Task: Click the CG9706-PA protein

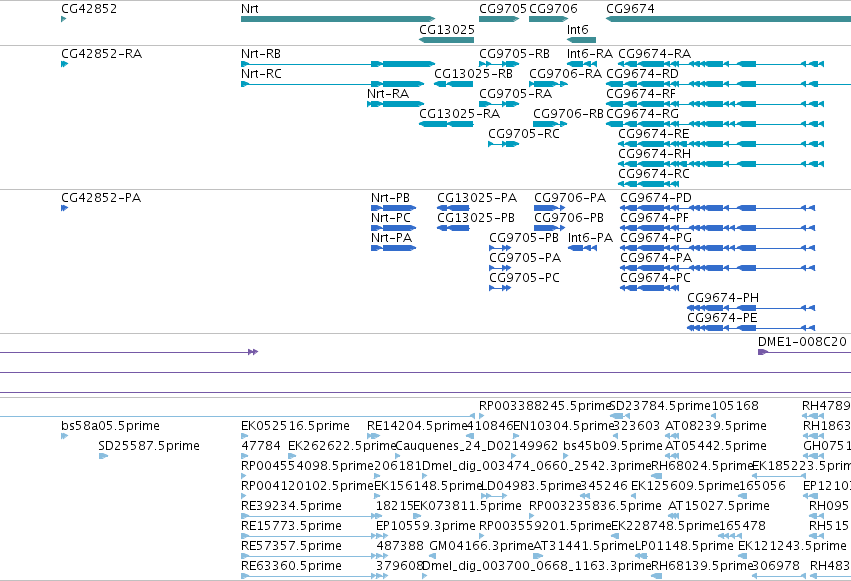Action: (x=549, y=208)
